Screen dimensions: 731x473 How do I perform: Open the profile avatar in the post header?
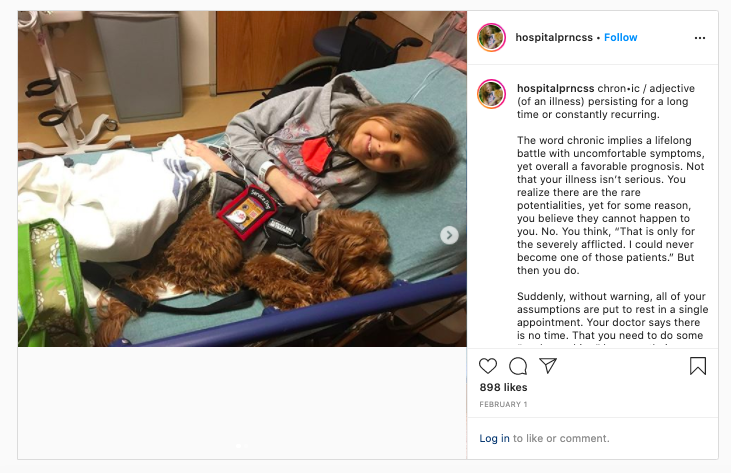[x=491, y=37]
